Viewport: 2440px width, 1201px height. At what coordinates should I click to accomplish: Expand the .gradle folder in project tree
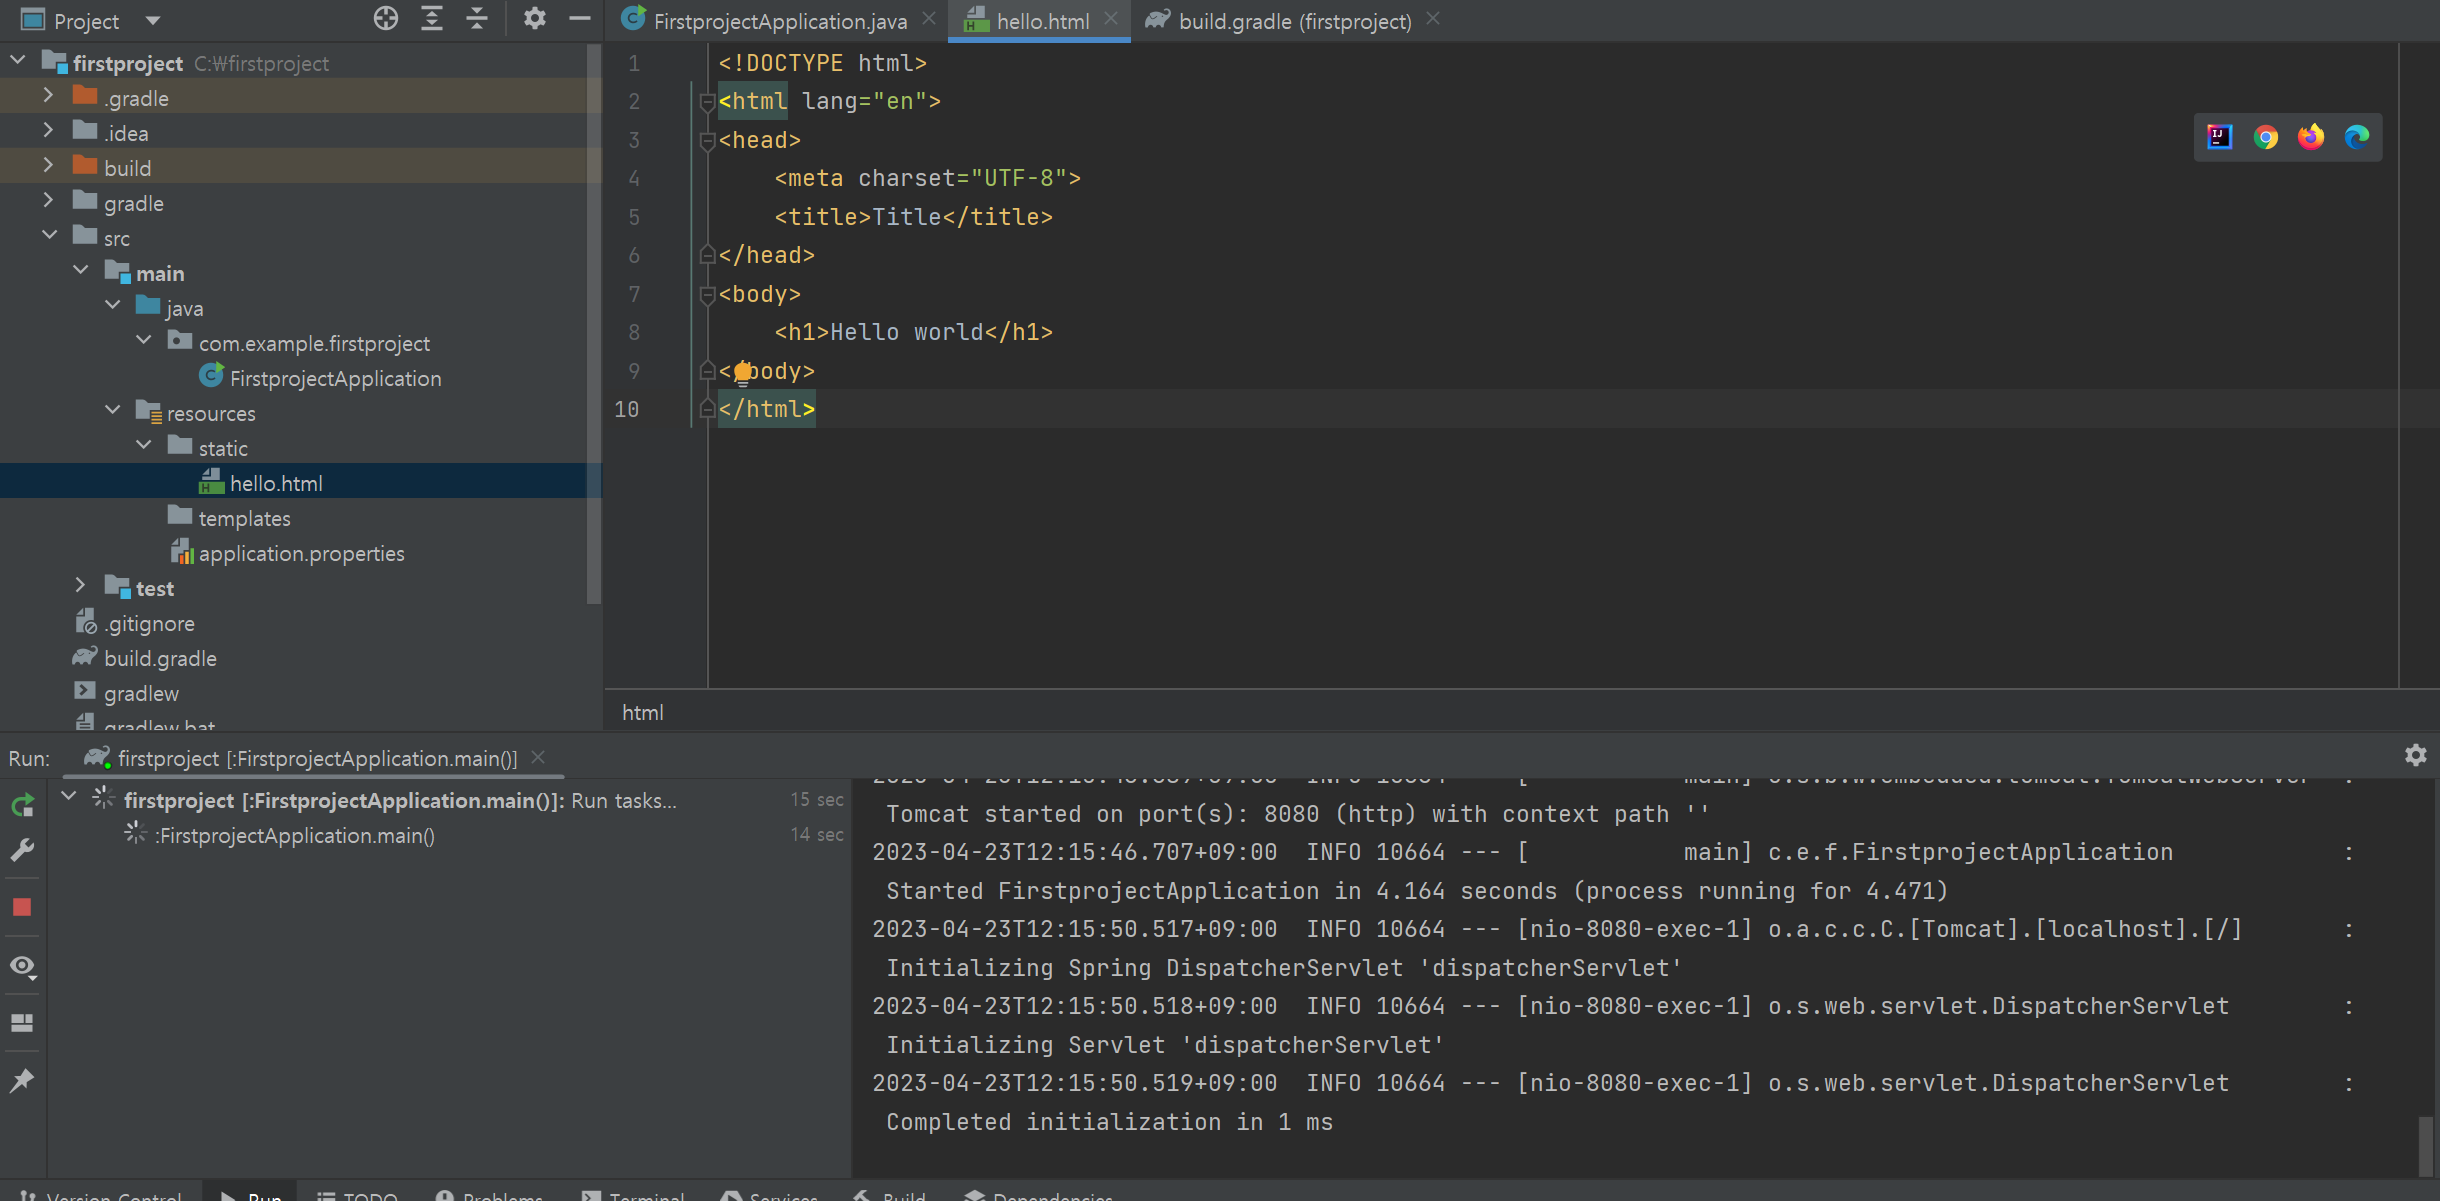[x=48, y=96]
